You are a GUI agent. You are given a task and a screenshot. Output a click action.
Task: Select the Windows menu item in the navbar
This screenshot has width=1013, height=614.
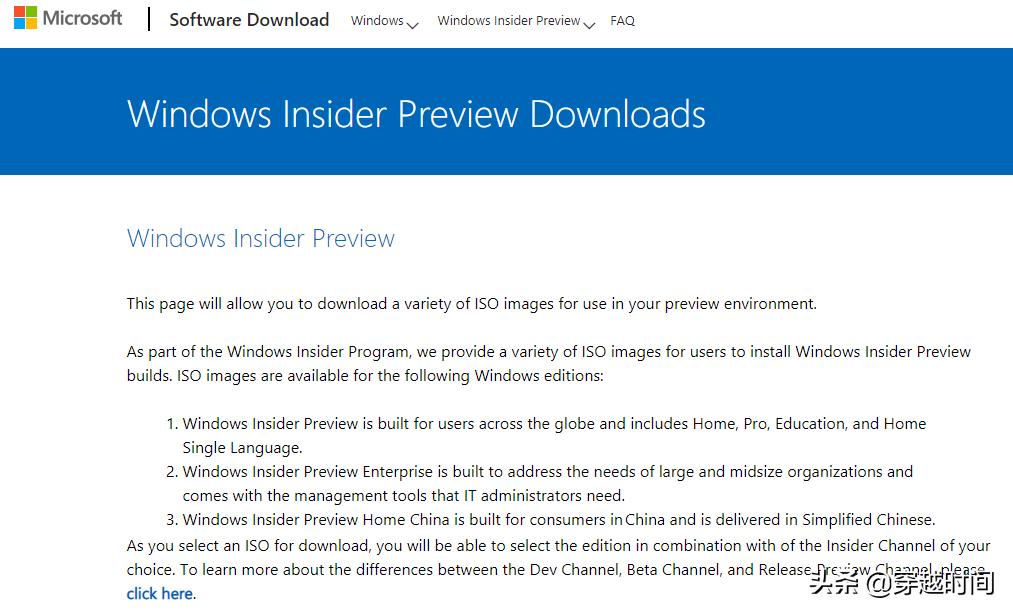377,20
